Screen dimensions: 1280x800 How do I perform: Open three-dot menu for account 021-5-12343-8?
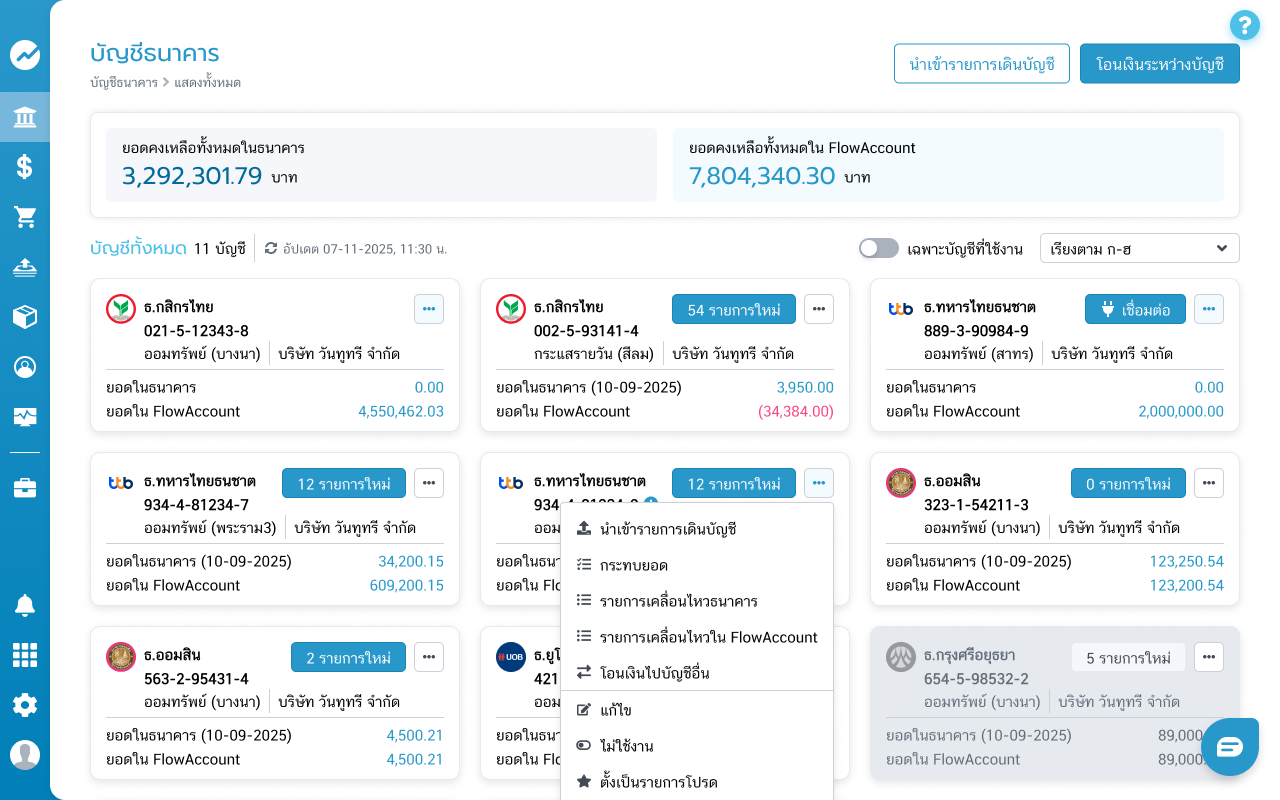429,309
